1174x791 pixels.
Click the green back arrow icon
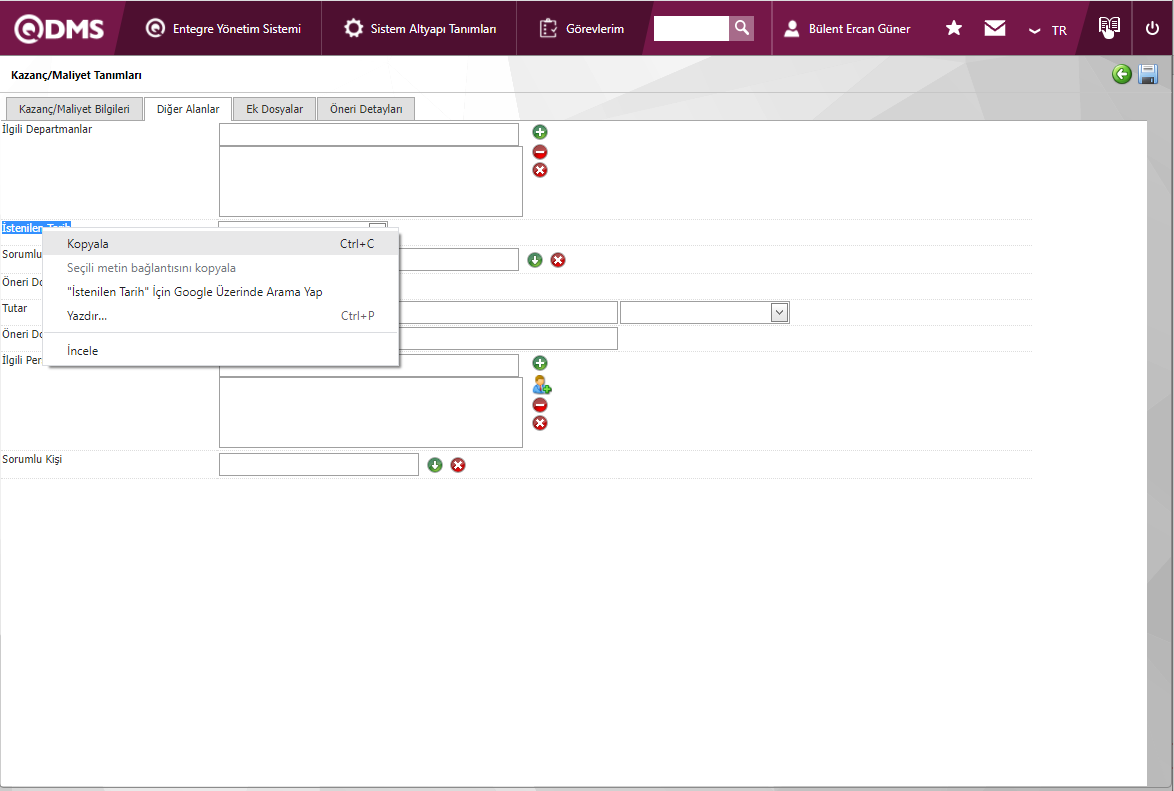pyautogui.click(x=1121, y=73)
